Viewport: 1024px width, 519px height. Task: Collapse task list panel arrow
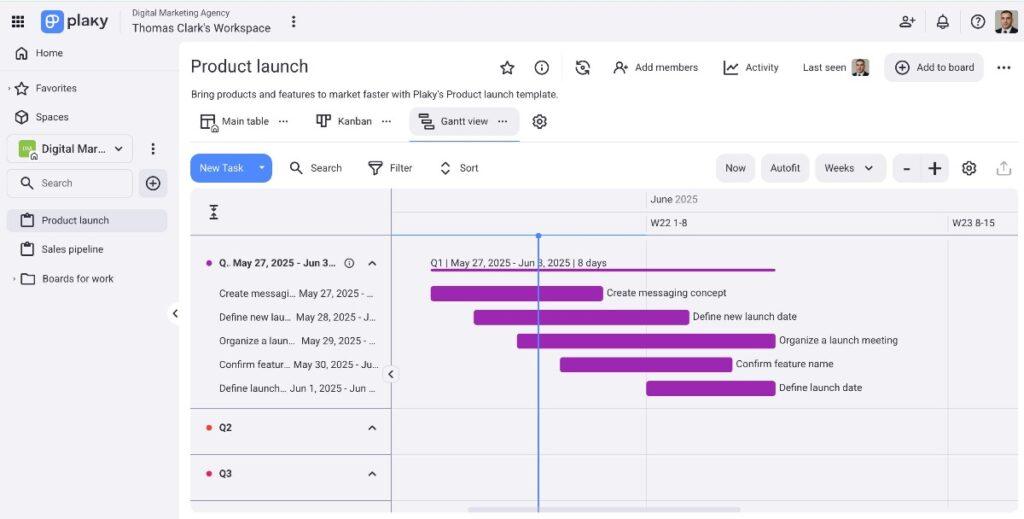tap(391, 374)
